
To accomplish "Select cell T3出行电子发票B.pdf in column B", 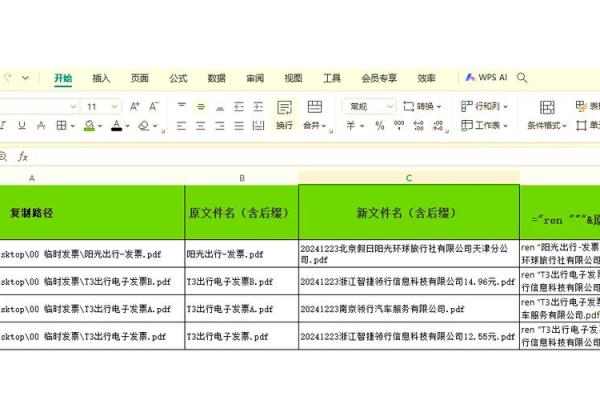I will pos(241,281).
